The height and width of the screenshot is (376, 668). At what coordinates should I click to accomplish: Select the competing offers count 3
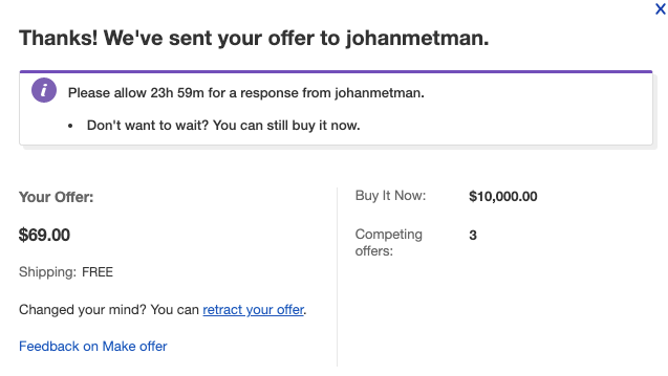tap(473, 235)
